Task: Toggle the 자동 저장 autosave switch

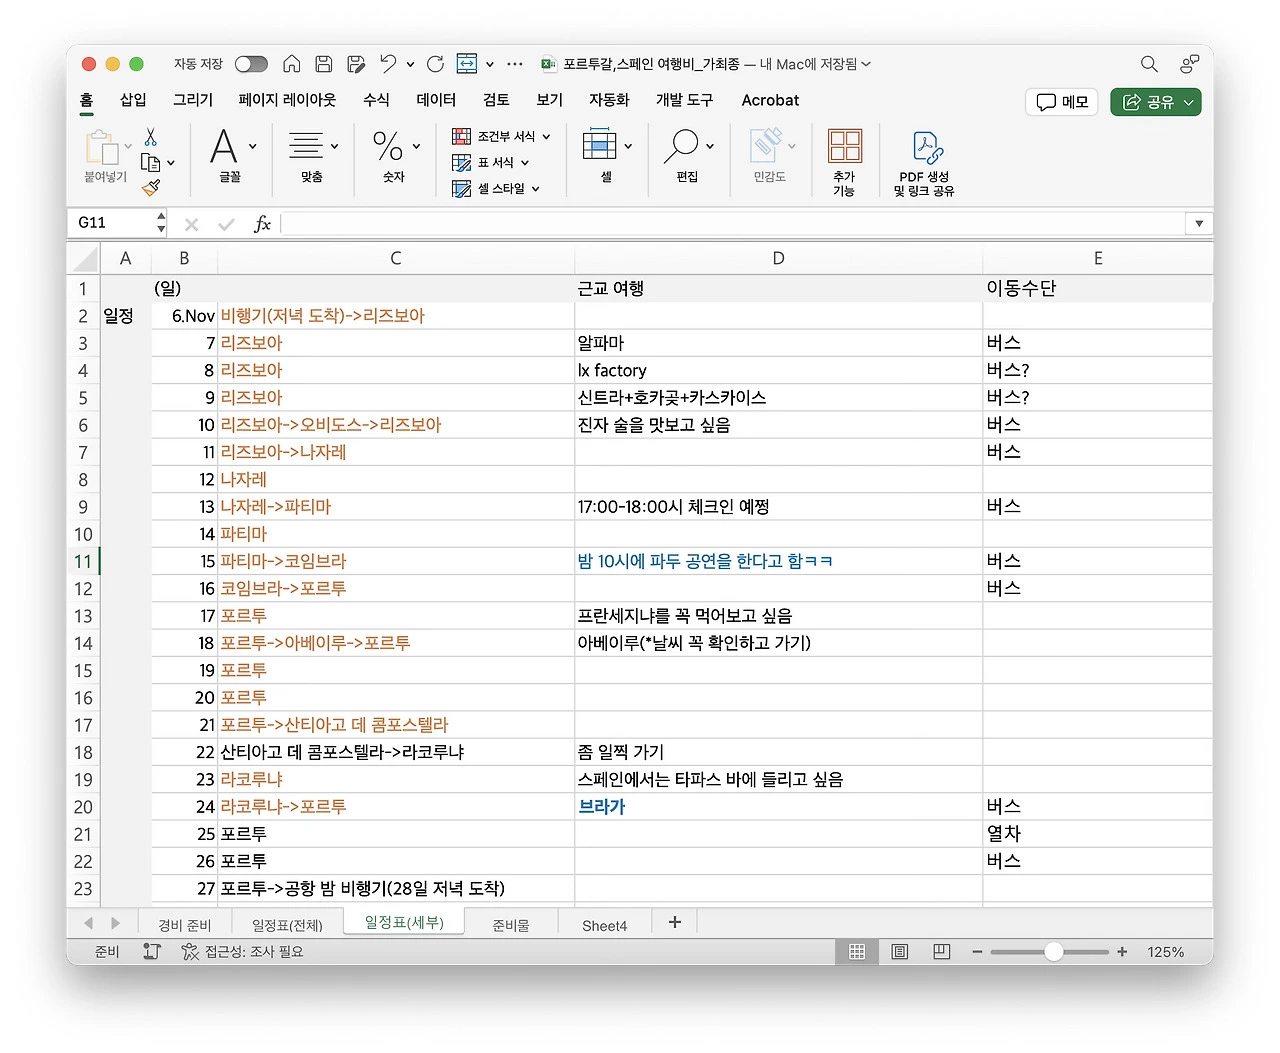Action: pos(251,64)
